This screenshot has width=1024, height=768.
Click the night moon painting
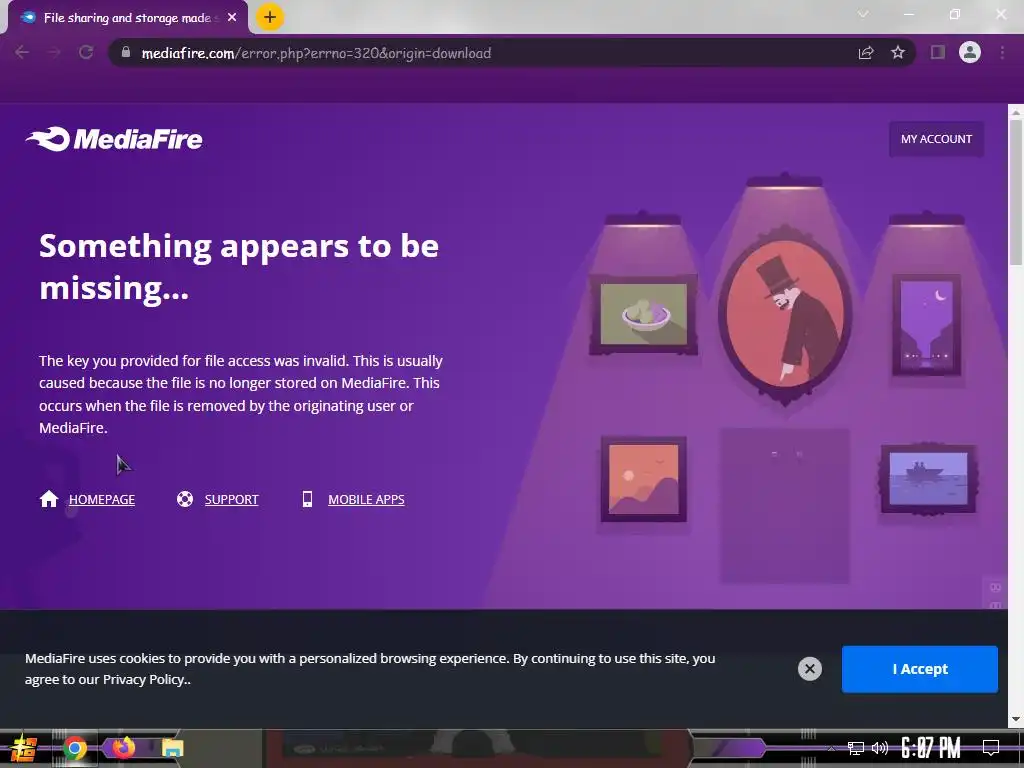tap(927, 326)
